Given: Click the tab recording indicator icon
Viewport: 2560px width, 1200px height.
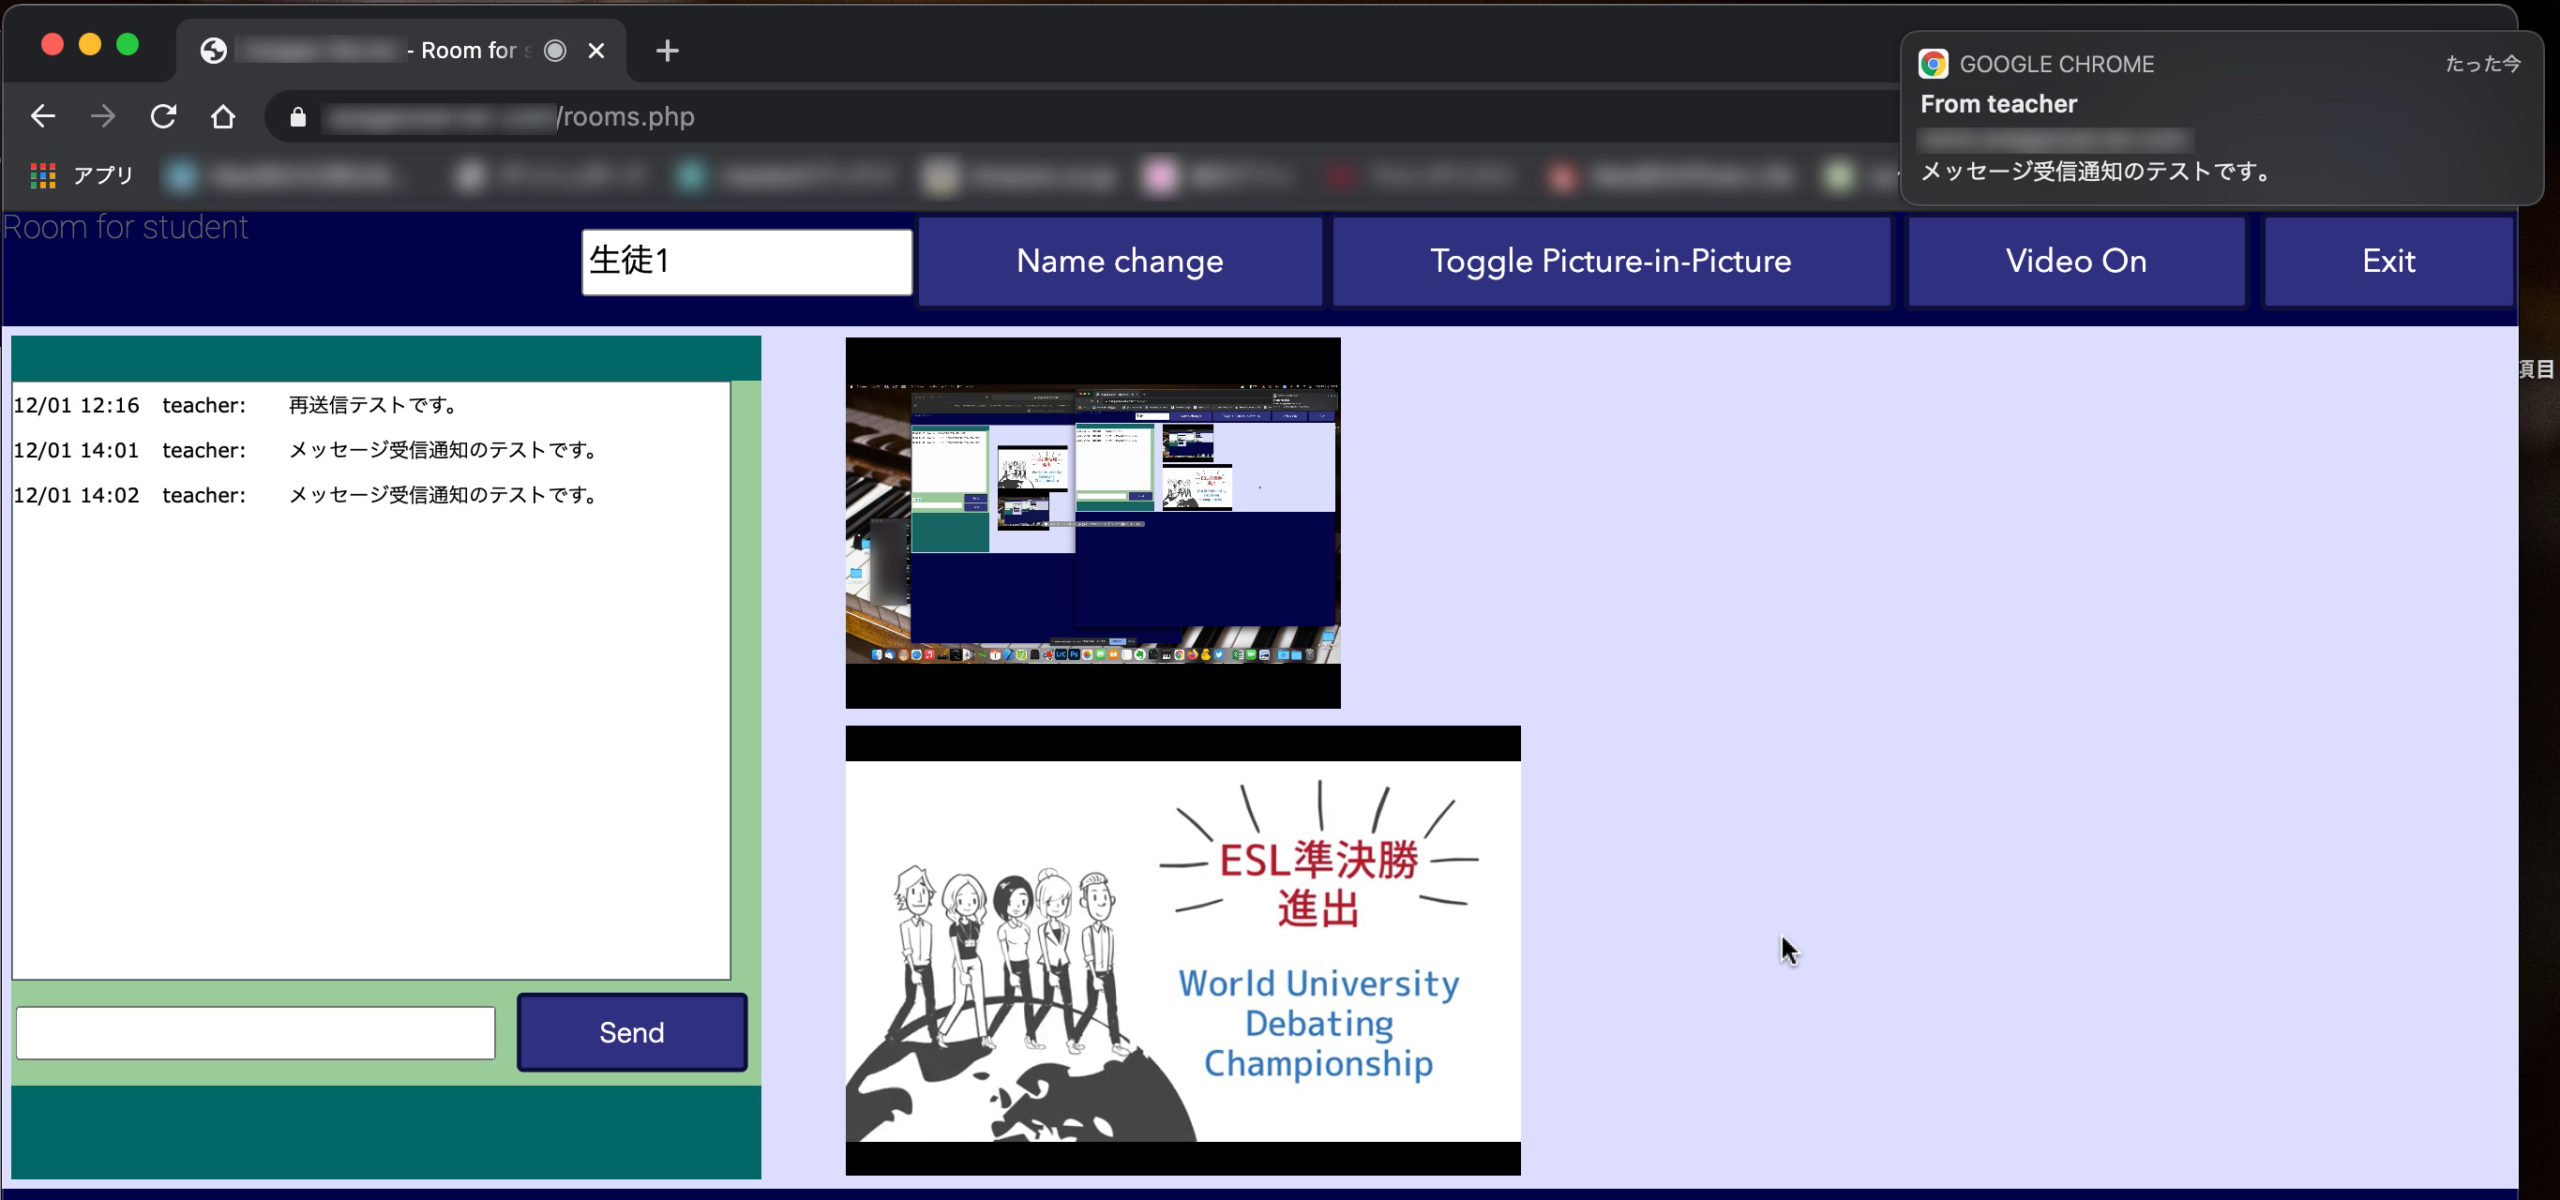Looking at the screenshot, I should [555, 51].
